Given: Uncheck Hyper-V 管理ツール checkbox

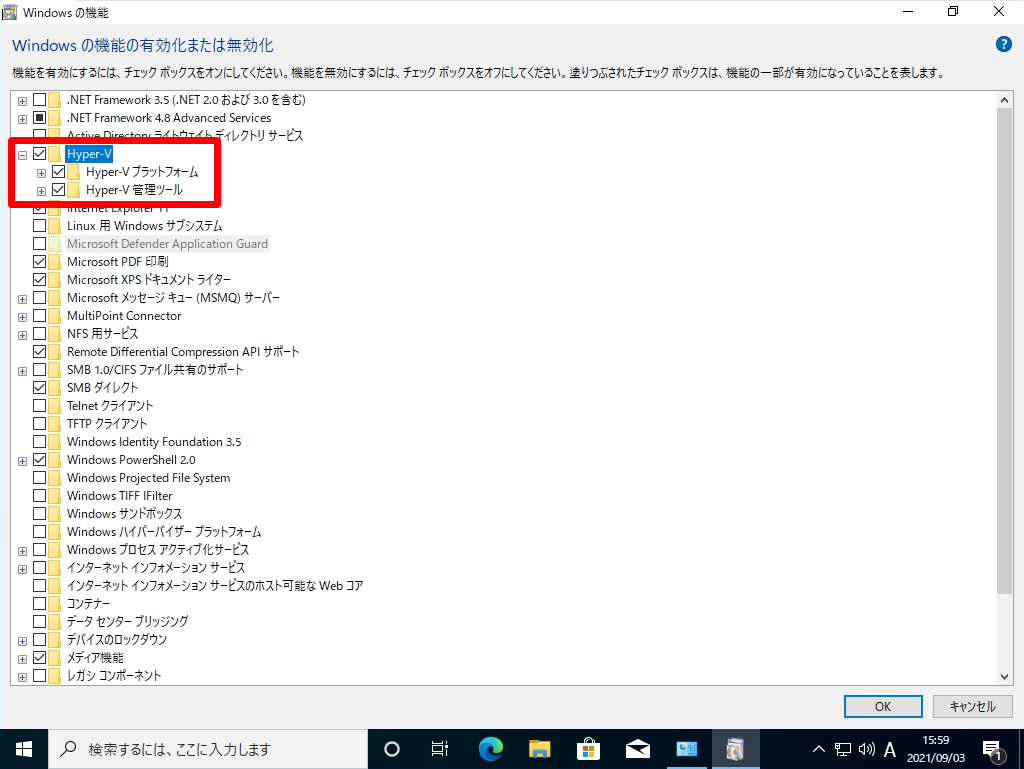Looking at the screenshot, I should pos(59,190).
